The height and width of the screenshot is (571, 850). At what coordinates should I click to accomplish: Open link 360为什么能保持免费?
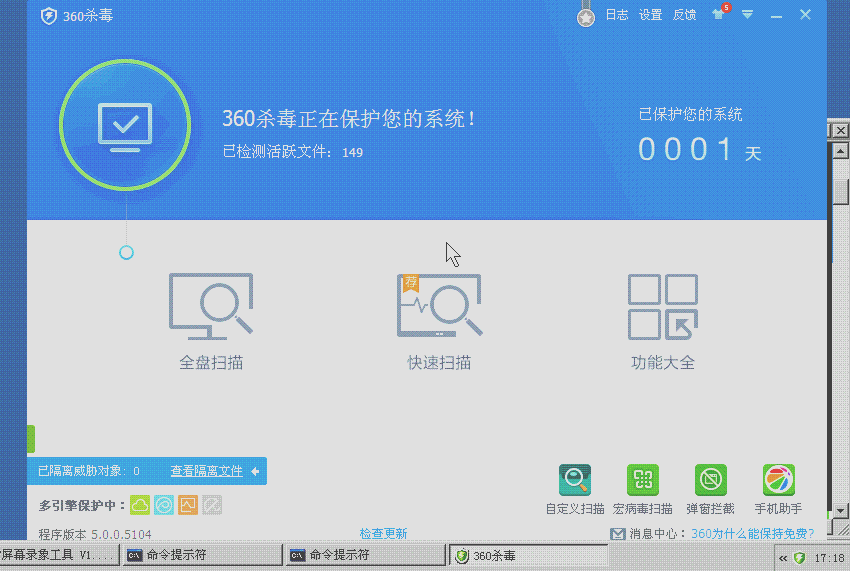coord(752,534)
